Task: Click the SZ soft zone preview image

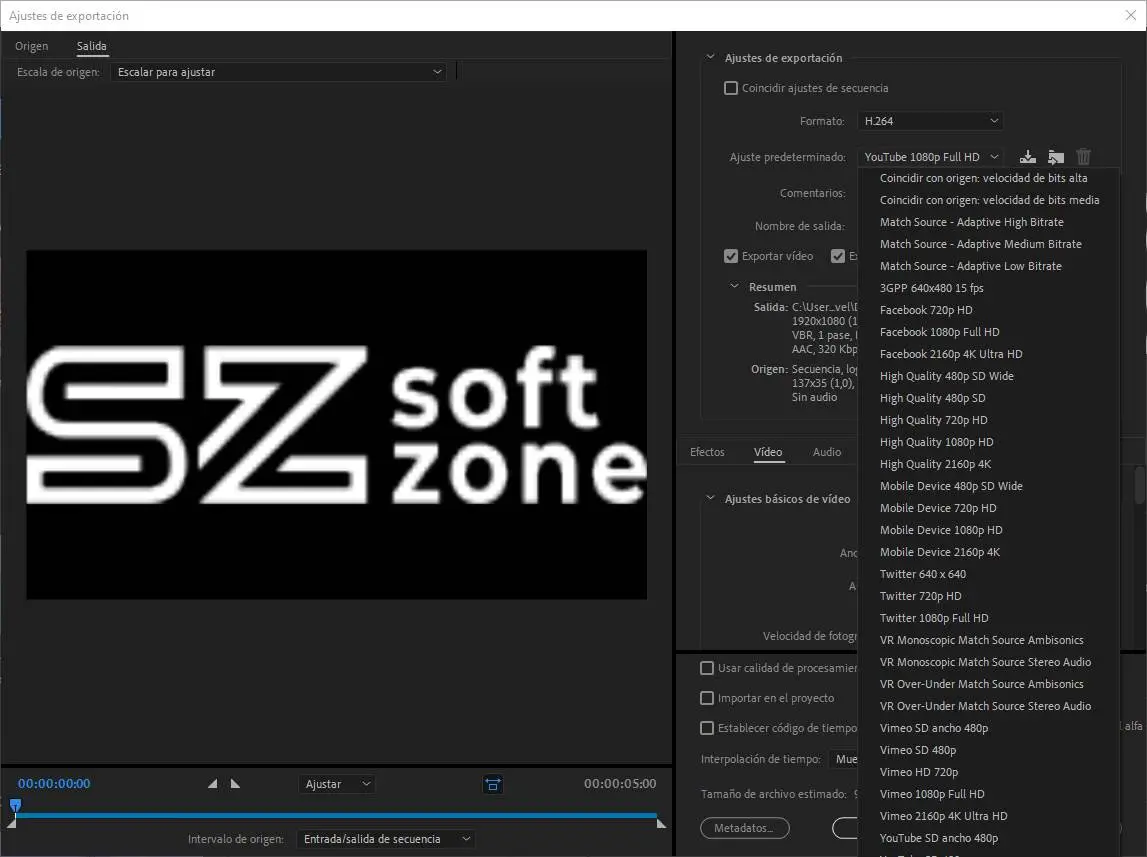Action: (336, 424)
